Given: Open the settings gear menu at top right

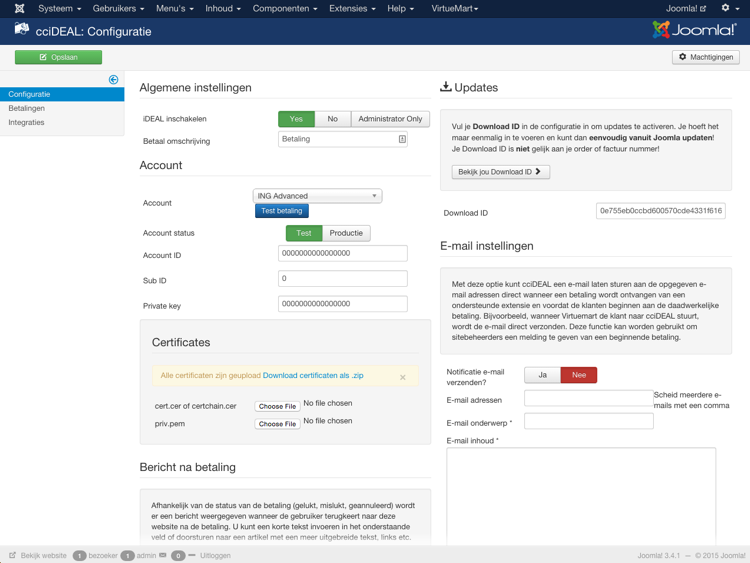Looking at the screenshot, I should [728, 8].
